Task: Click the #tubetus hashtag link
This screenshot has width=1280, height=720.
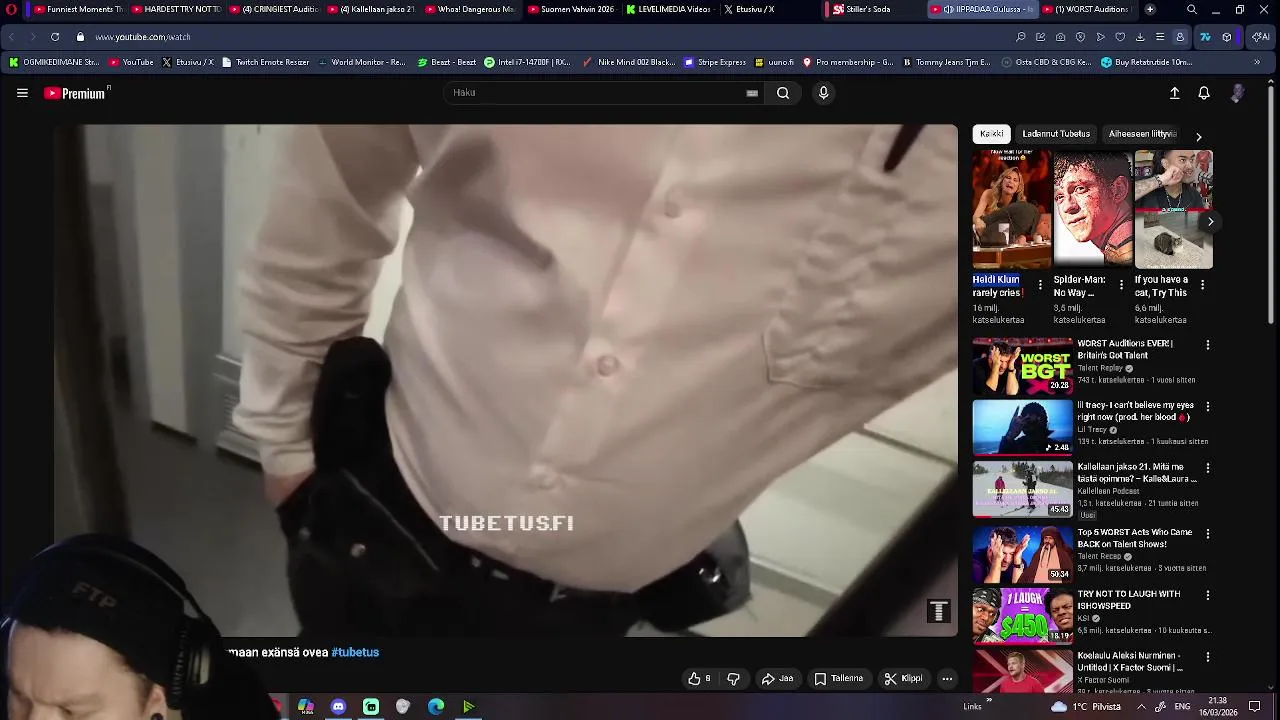Action: (x=355, y=652)
